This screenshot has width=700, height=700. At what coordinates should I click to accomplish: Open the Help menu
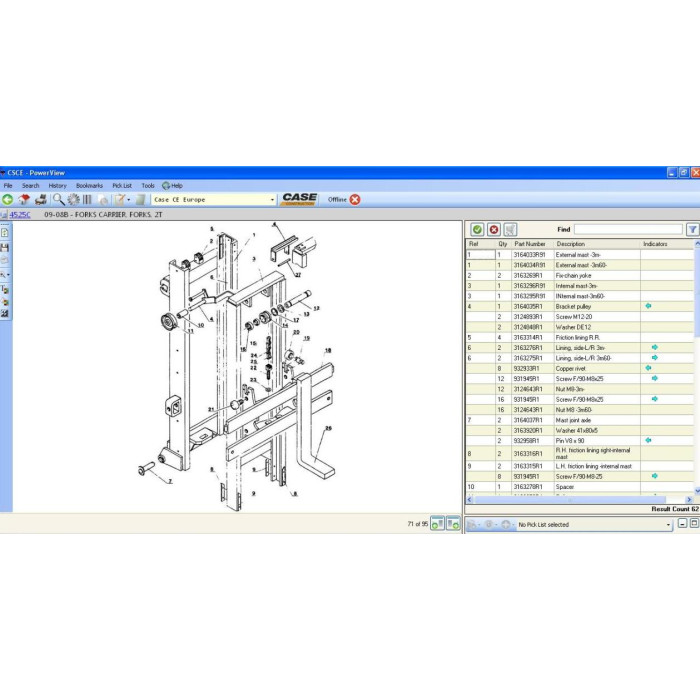tap(173, 186)
